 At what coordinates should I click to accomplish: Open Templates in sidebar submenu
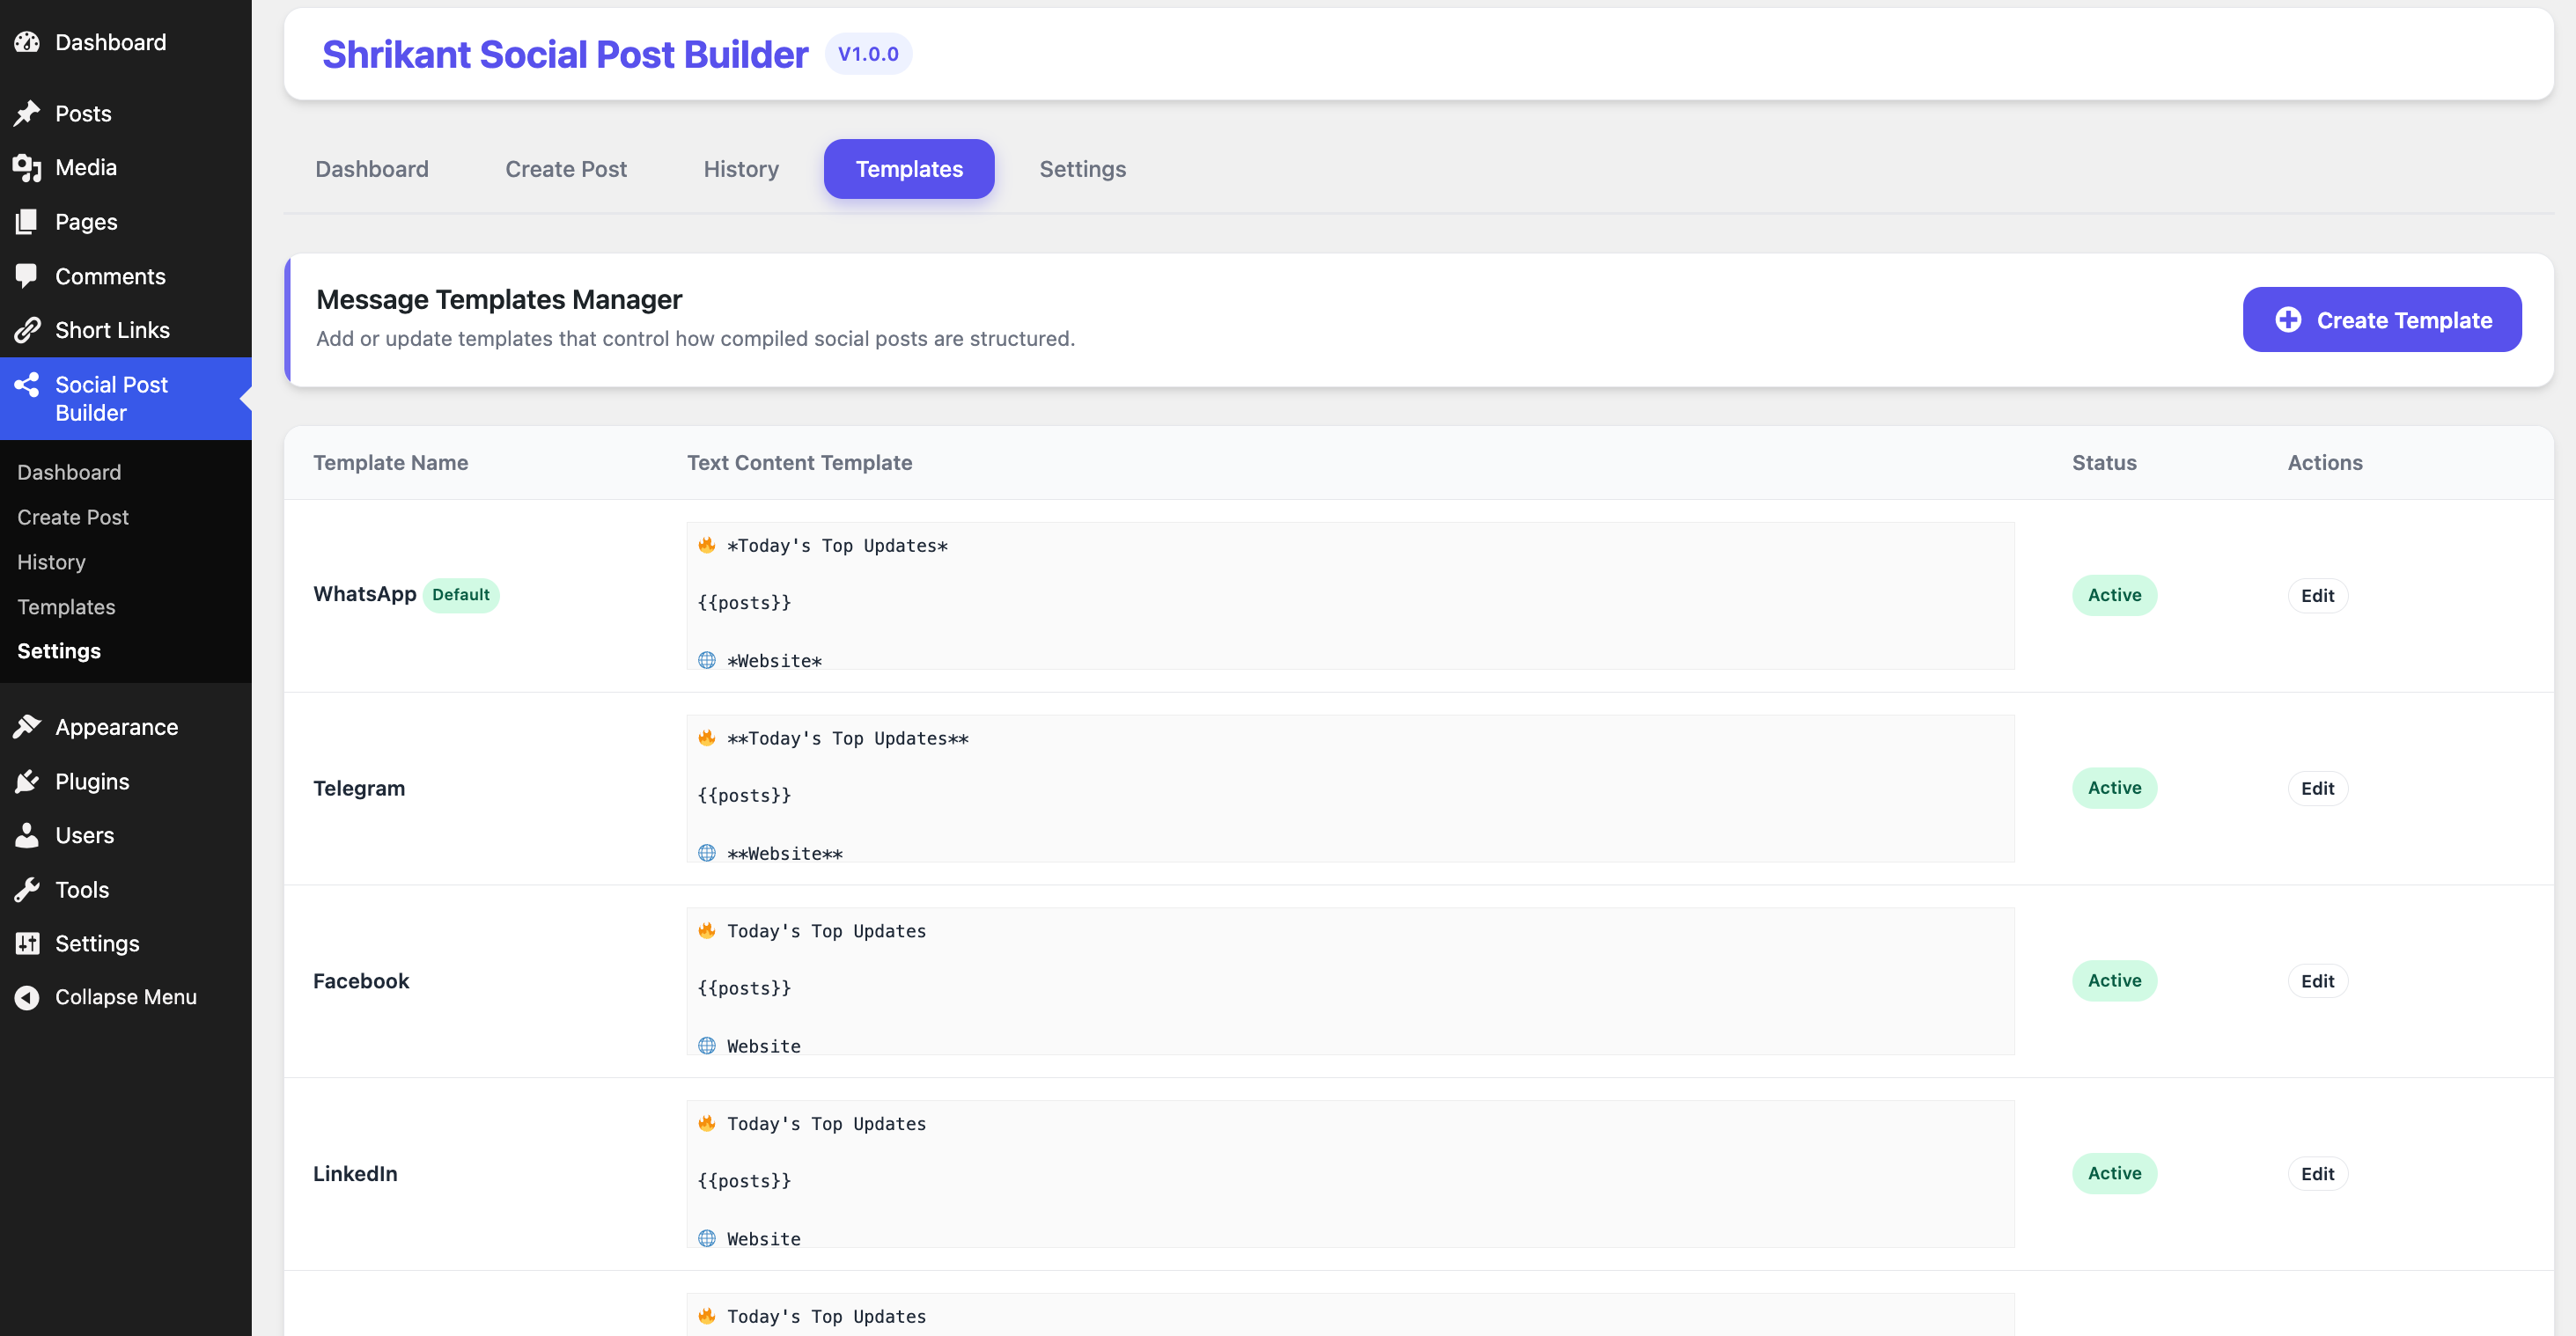point(66,607)
